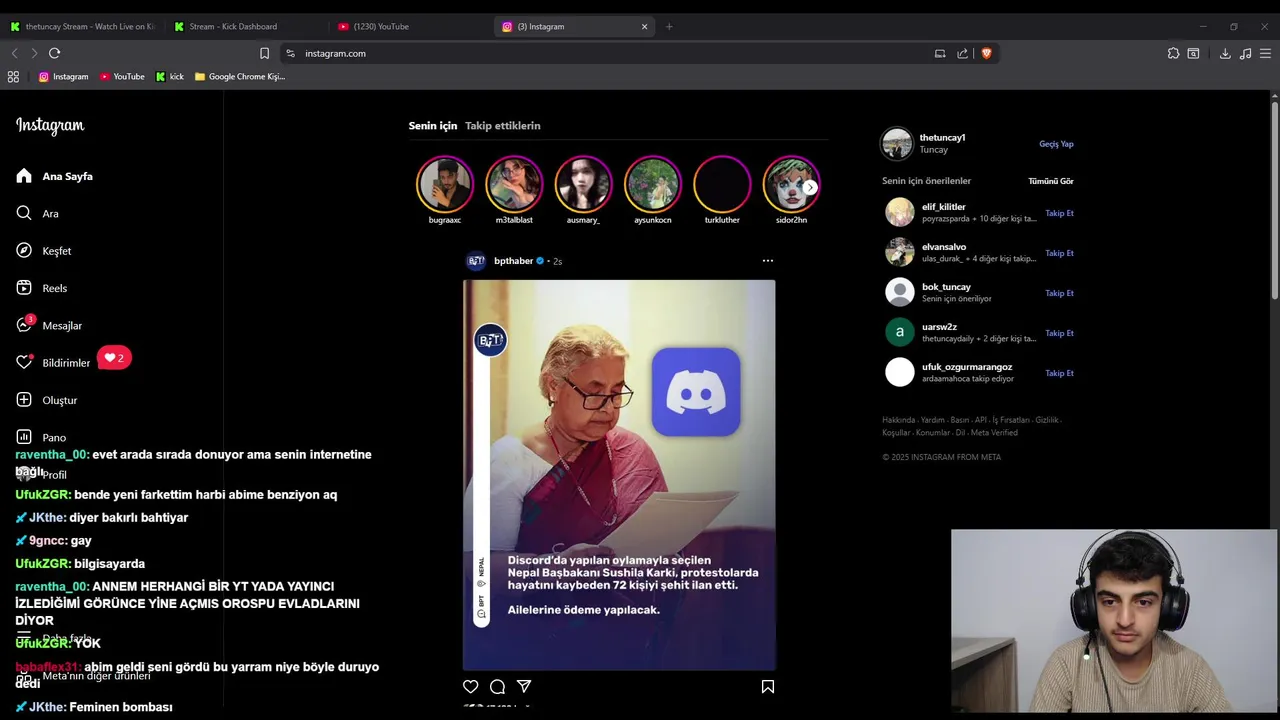
Task: Click the Brave shields lion icon
Action: 986,53
